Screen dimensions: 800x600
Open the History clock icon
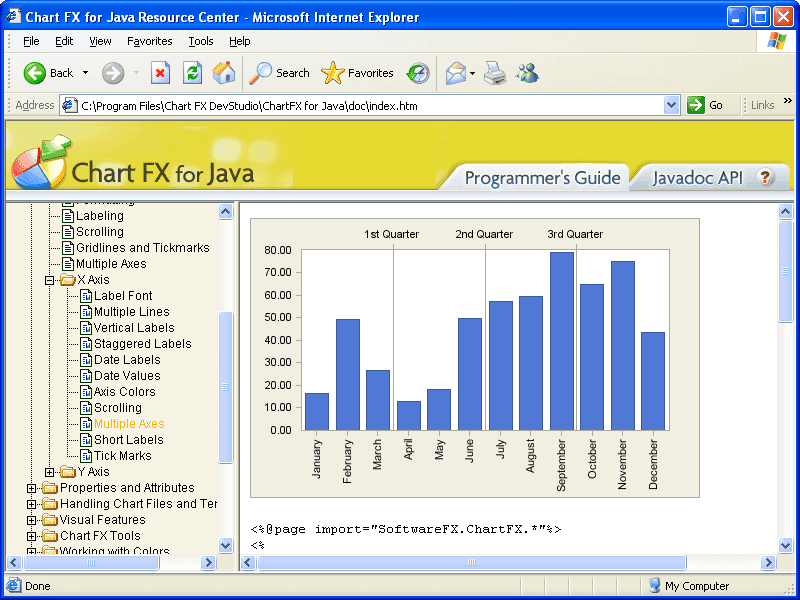tap(418, 73)
